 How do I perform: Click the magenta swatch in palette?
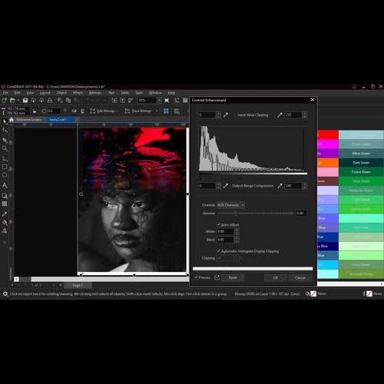[328, 144]
